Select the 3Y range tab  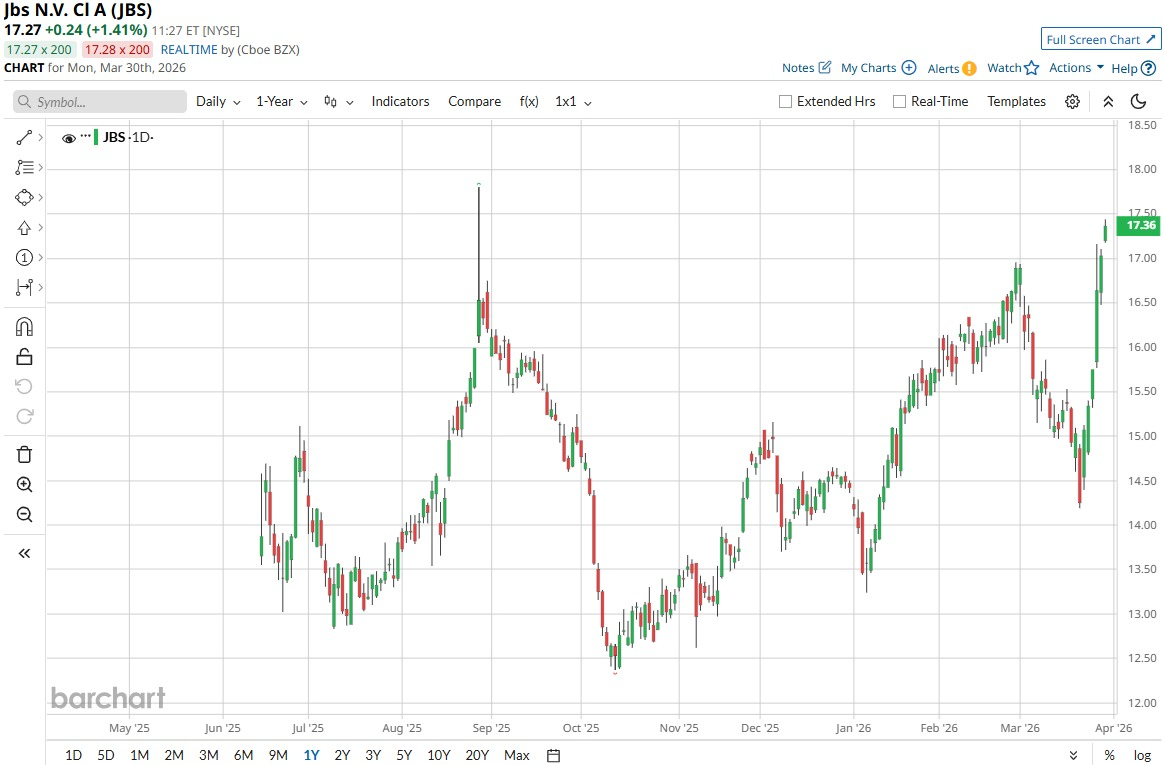point(373,755)
